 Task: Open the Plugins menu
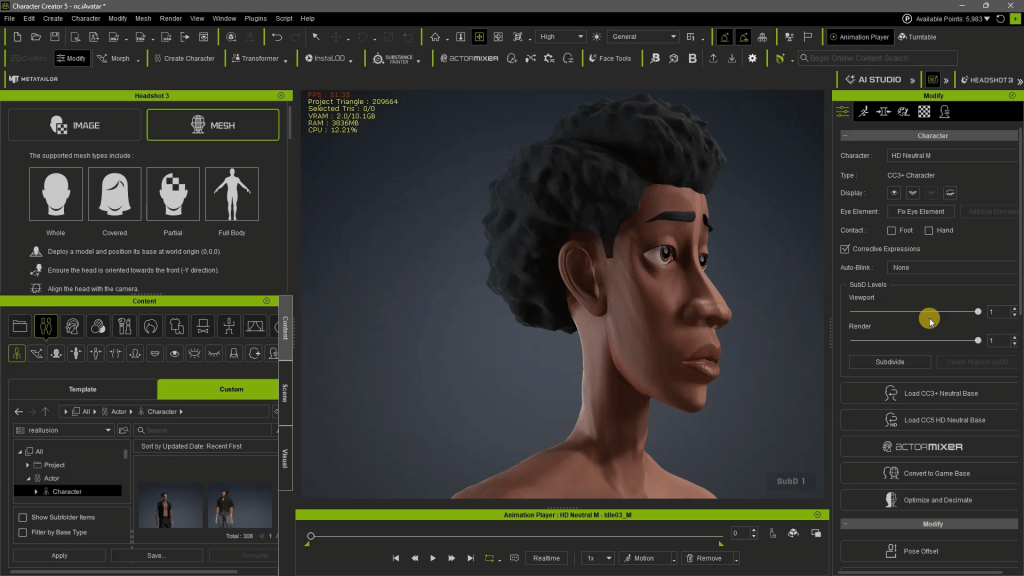pyautogui.click(x=255, y=18)
